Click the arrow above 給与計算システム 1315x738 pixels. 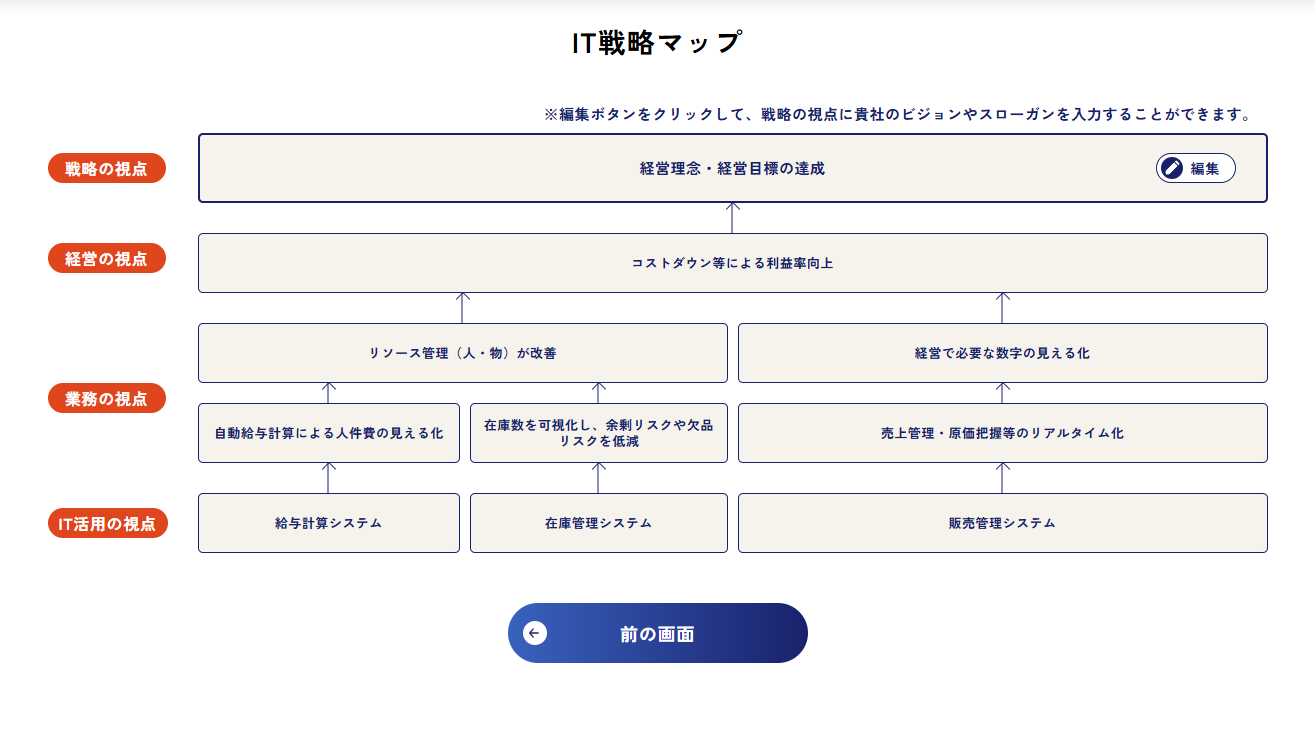pyautogui.click(x=329, y=477)
